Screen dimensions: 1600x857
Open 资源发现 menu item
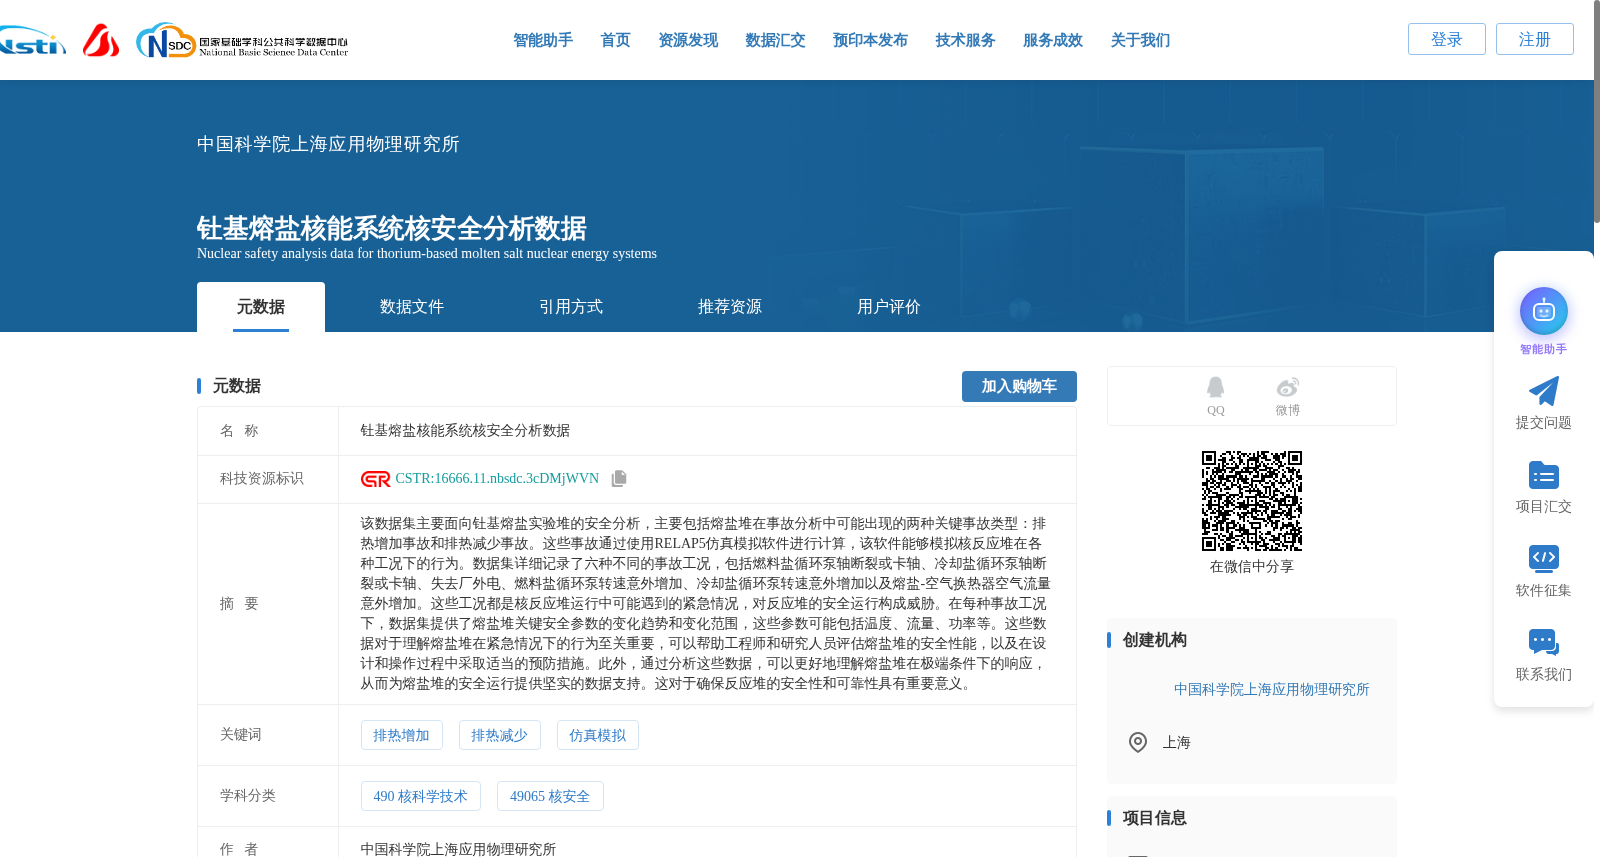tap(688, 40)
